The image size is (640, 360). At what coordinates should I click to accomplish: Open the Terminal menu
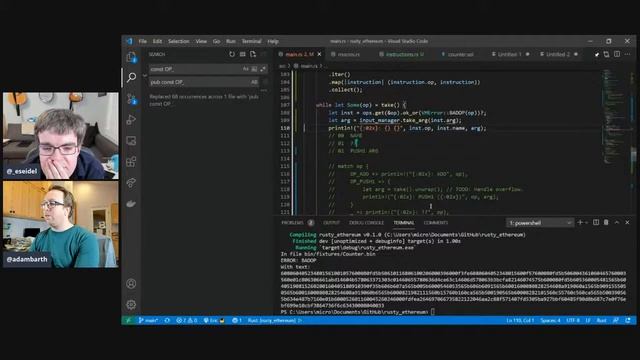pos(251,41)
